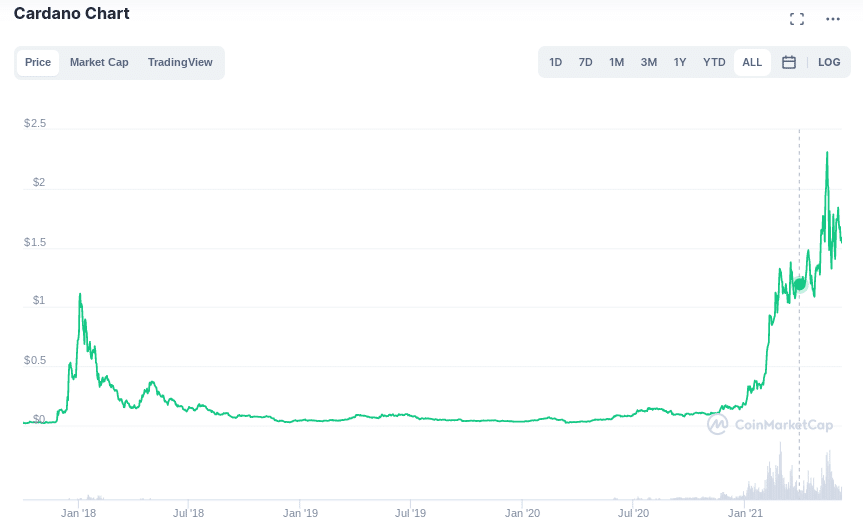This screenshot has width=863, height=525.
Task: Choose the 3M time range
Action: (649, 62)
